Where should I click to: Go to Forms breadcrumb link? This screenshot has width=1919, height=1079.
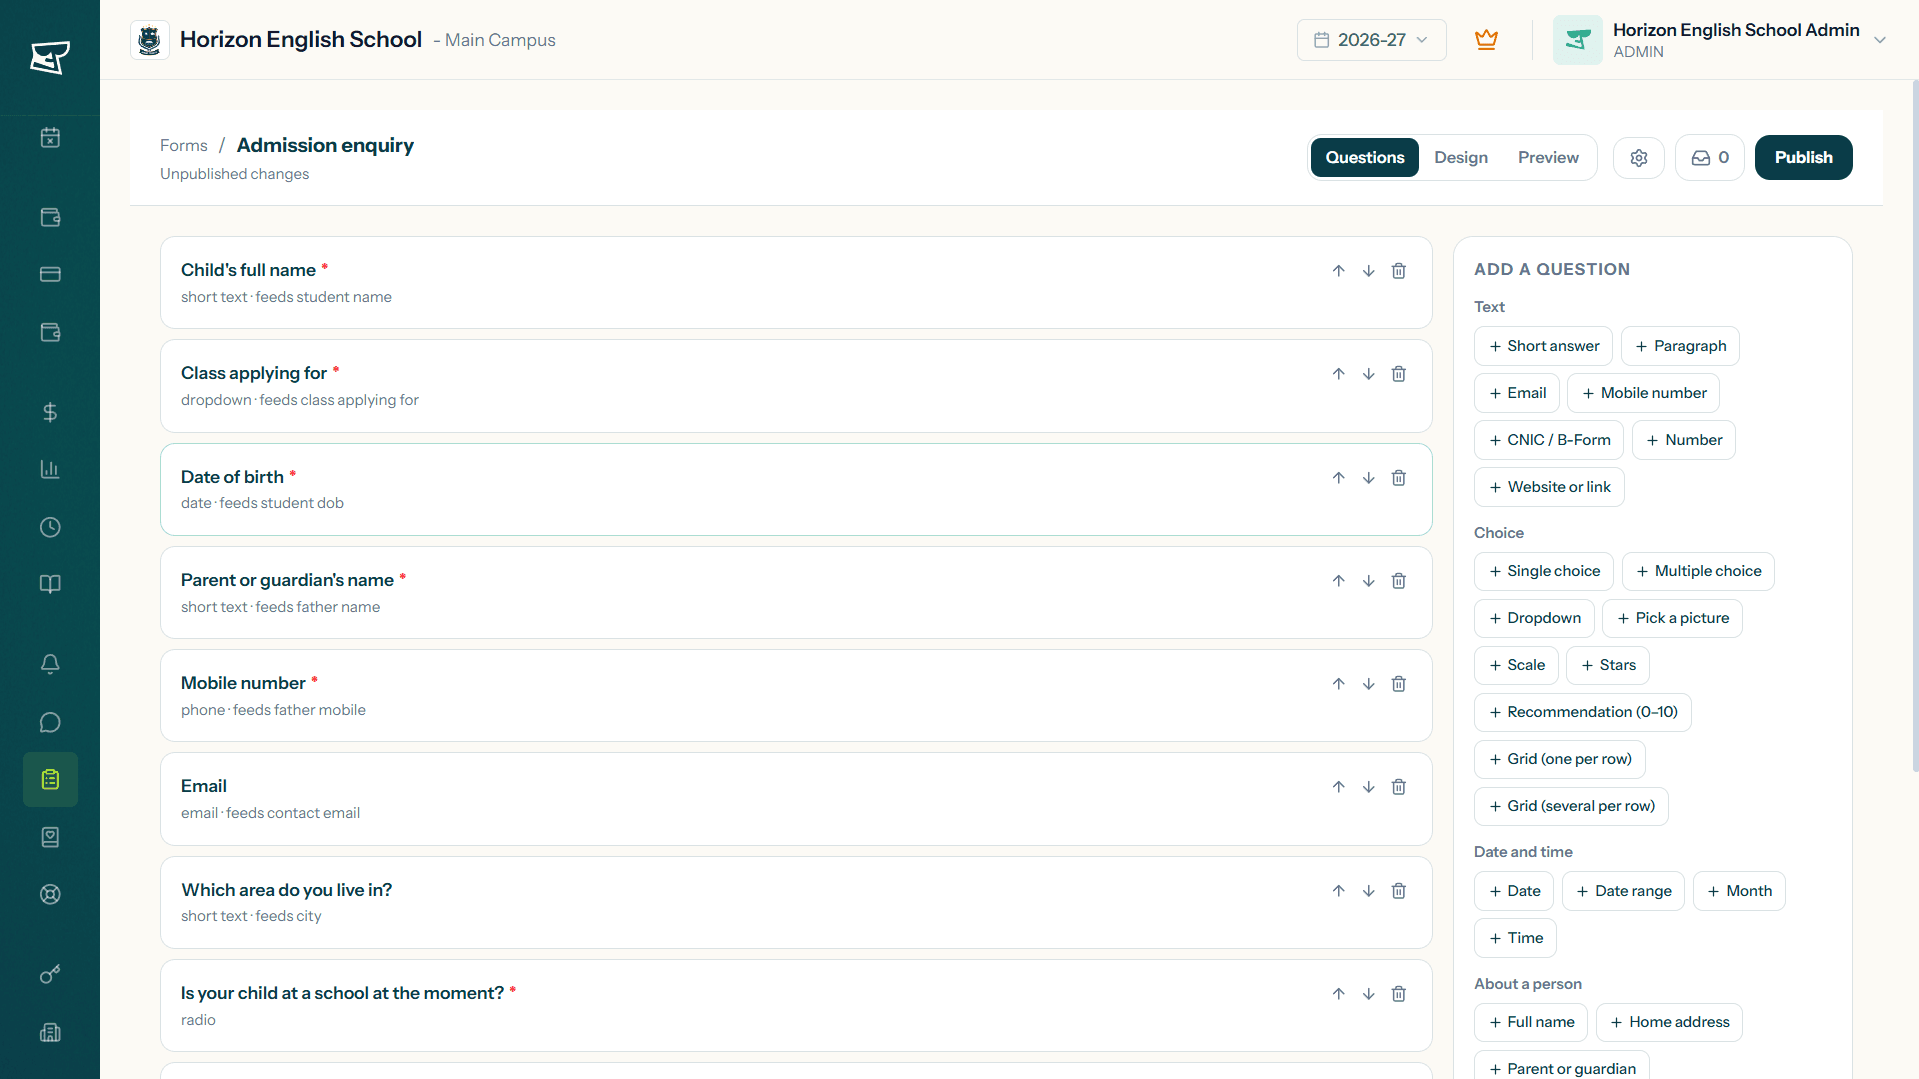click(x=184, y=146)
